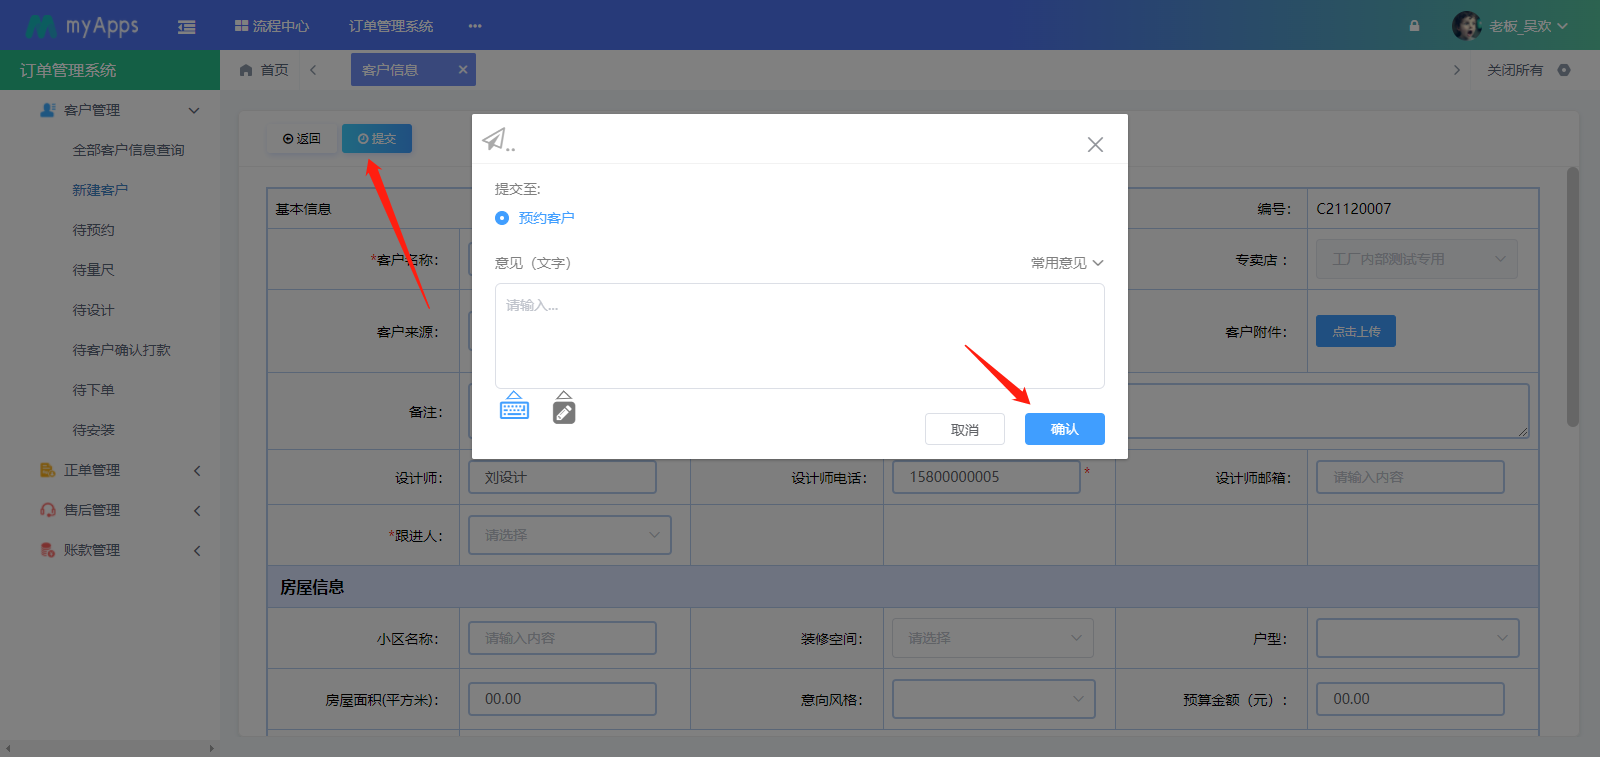Image resolution: width=1600 pixels, height=757 pixels.
Task: Select 待量尺 in the sidebar
Action: tap(94, 270)
